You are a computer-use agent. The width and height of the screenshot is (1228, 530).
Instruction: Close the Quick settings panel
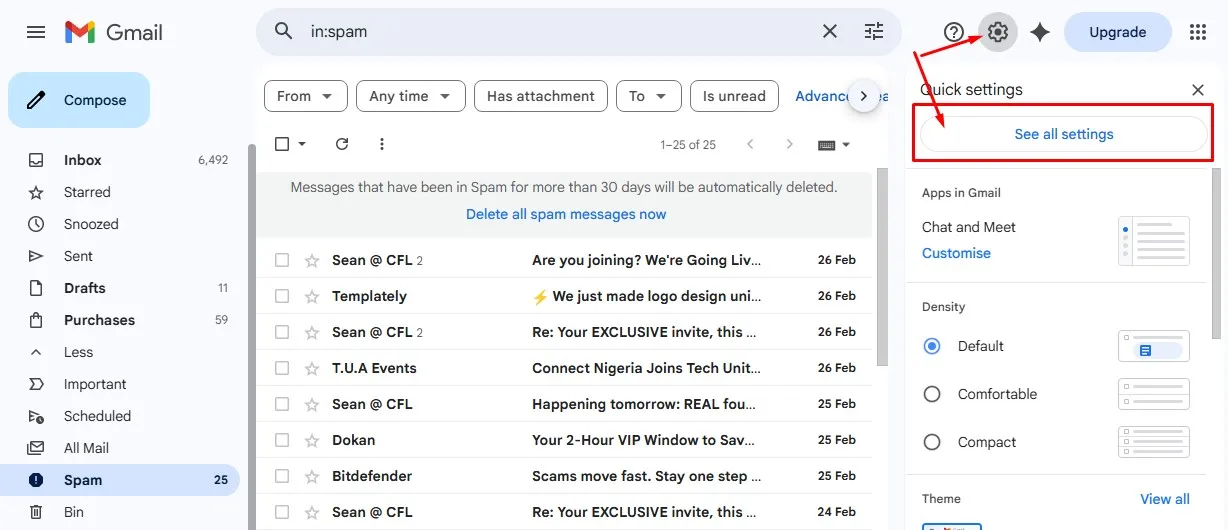click(1198, 90)
